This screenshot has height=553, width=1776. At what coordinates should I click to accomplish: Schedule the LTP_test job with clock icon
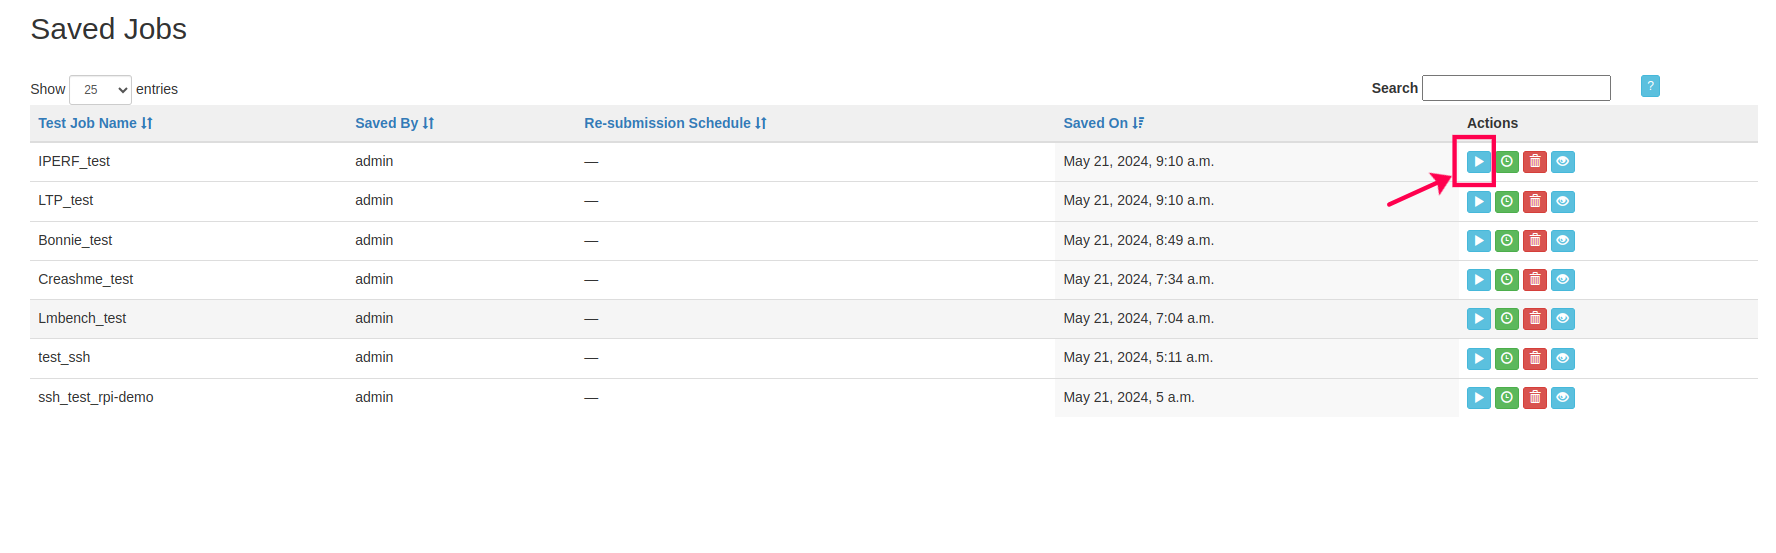pyautogui.click(x=1506, y=202)
